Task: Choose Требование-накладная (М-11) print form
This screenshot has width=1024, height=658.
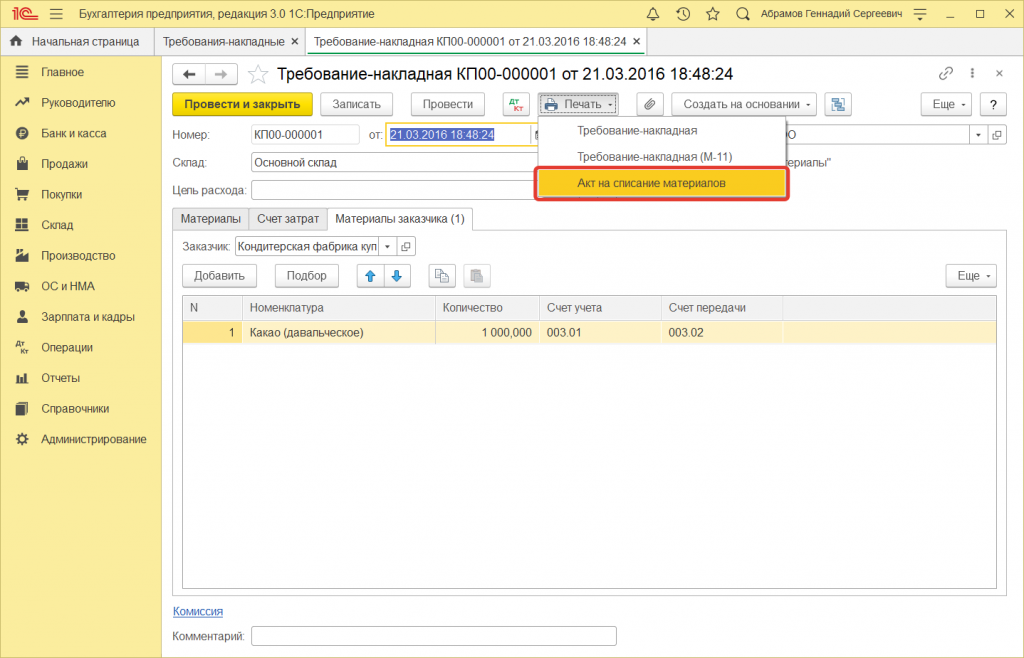Action: (655, 156)
